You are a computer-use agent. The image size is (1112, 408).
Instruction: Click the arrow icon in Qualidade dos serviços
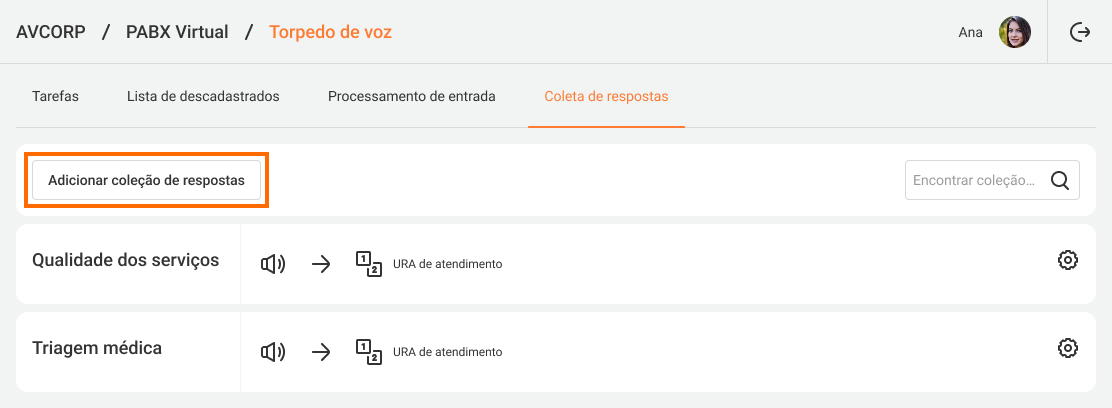point(321,264)
